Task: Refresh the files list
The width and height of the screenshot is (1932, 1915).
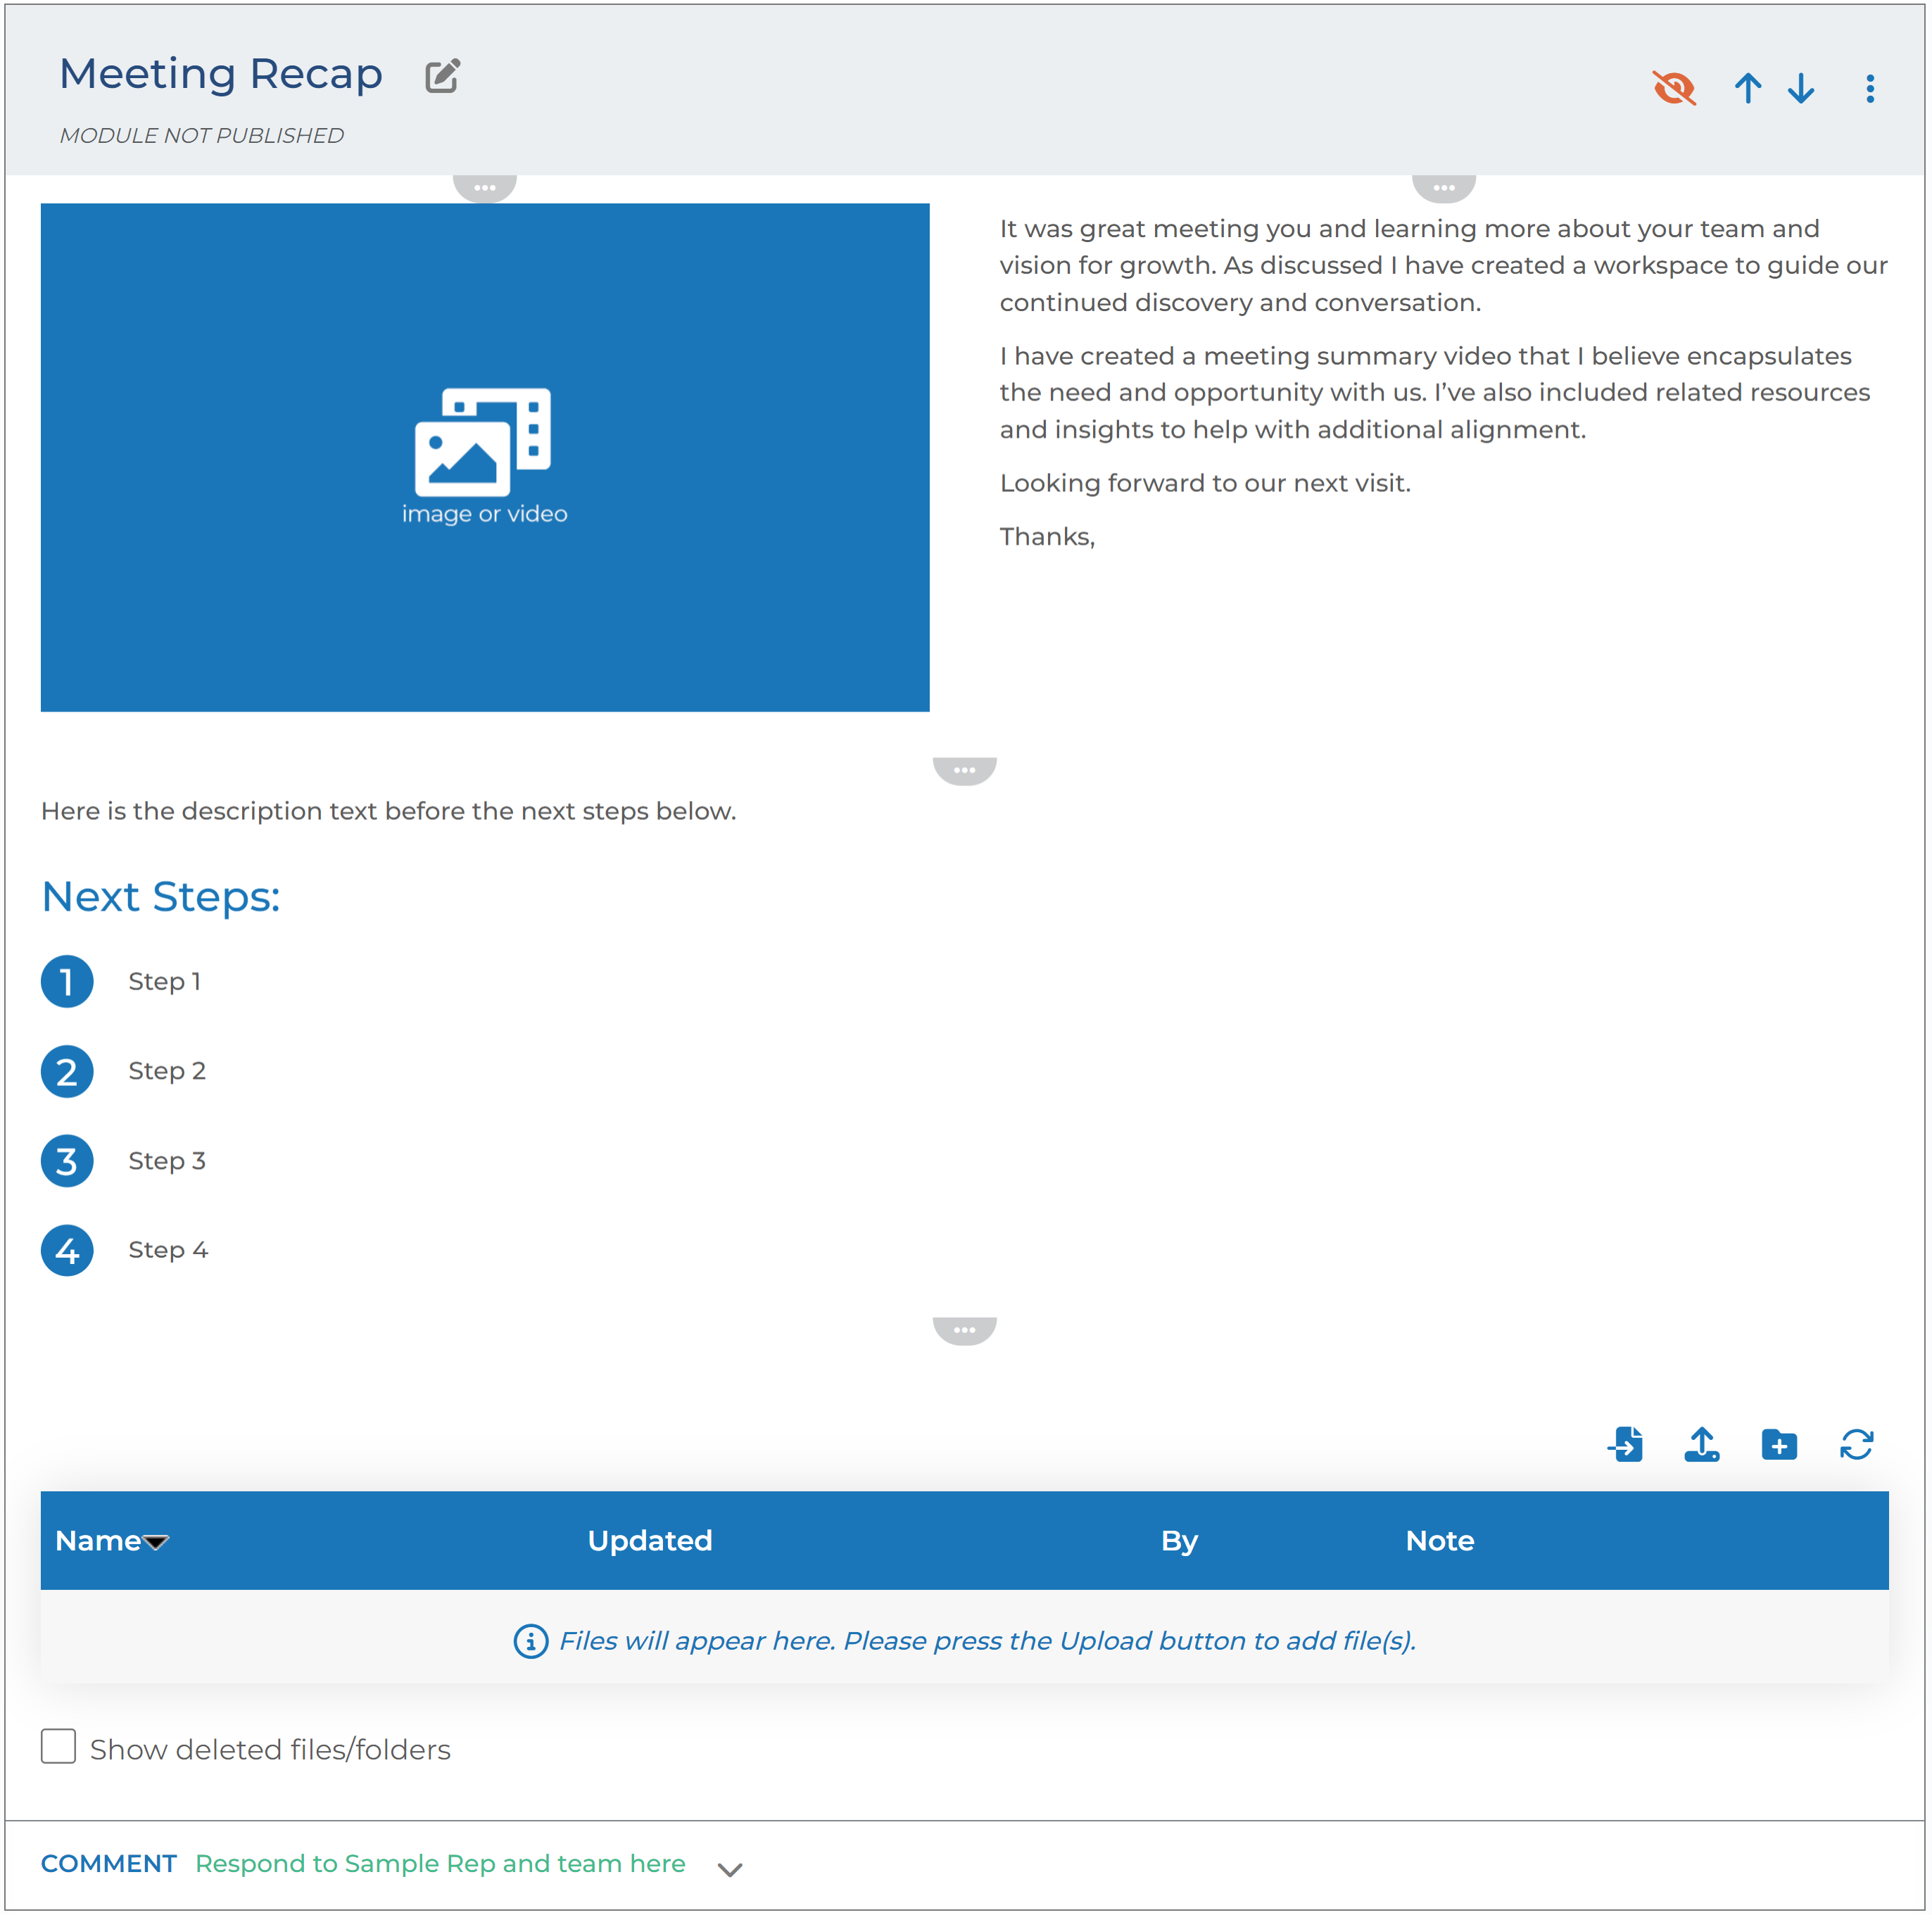Action: click(1857, 1445)
